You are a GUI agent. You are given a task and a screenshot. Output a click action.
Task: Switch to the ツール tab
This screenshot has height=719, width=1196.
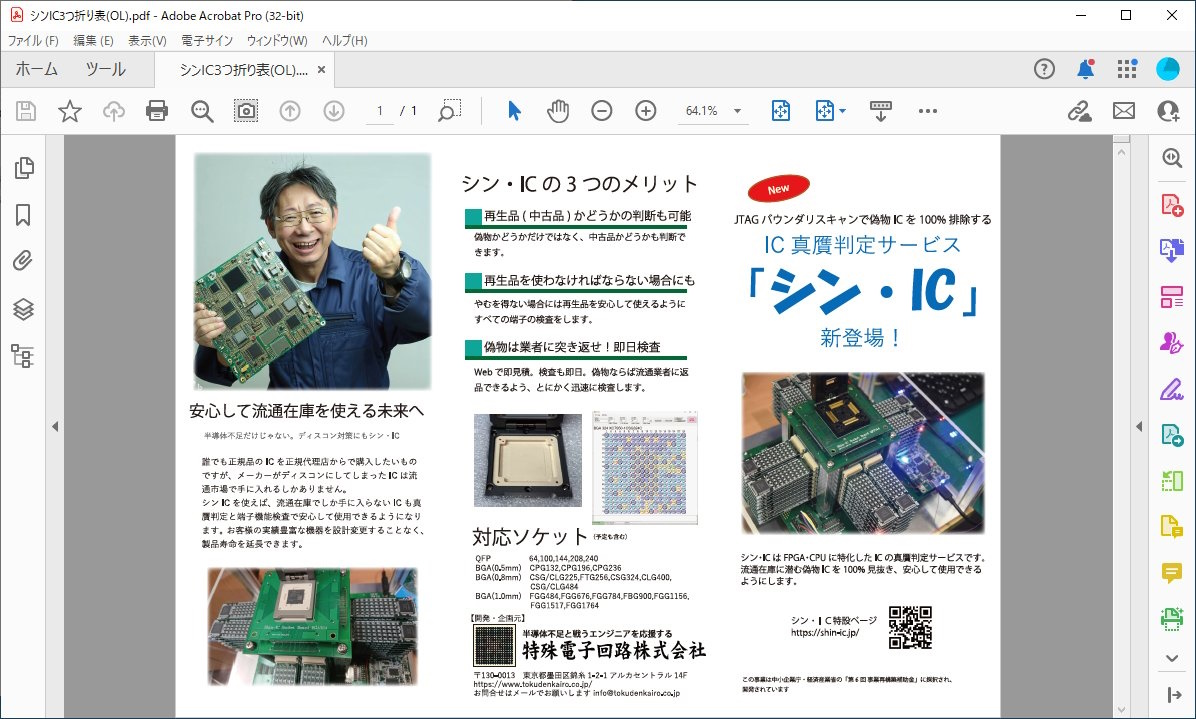(105, 69)
